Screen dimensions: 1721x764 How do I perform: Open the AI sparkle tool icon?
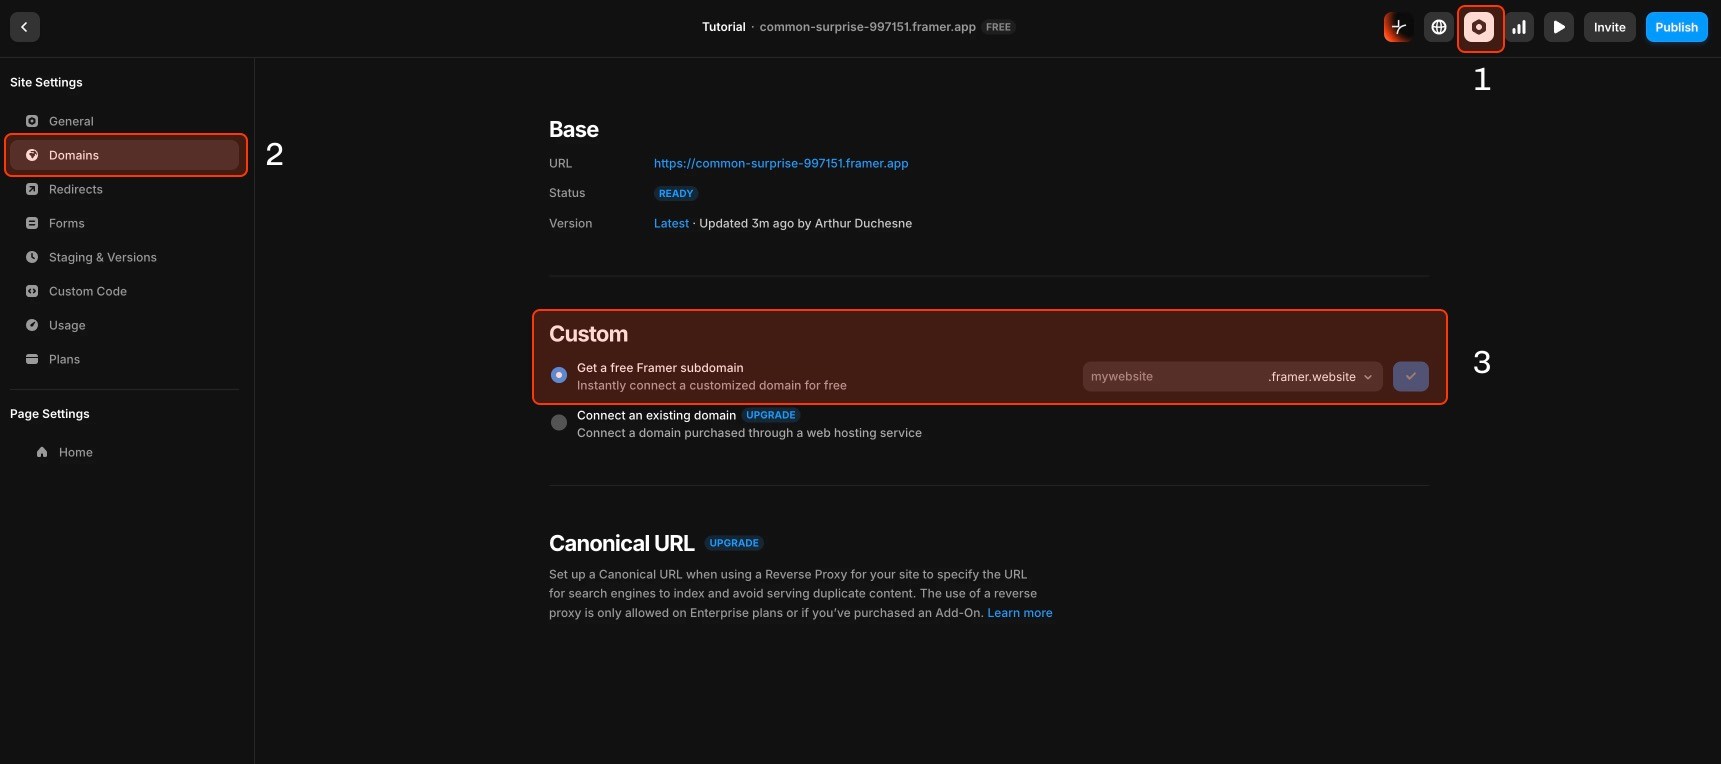(1399, 27)
